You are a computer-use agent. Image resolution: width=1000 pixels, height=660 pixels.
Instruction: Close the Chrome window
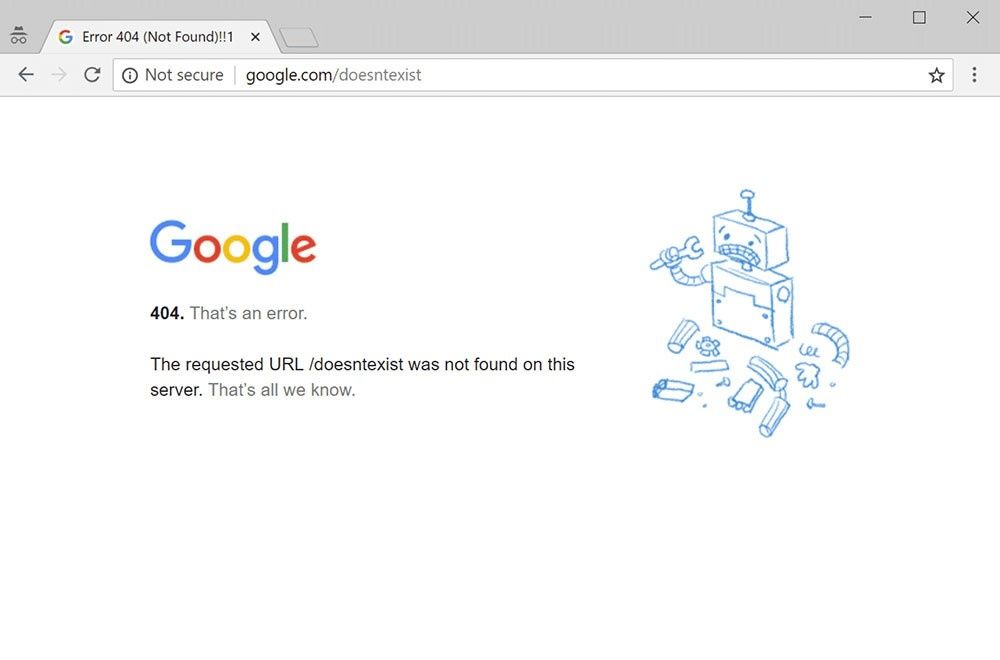[972, 17]
